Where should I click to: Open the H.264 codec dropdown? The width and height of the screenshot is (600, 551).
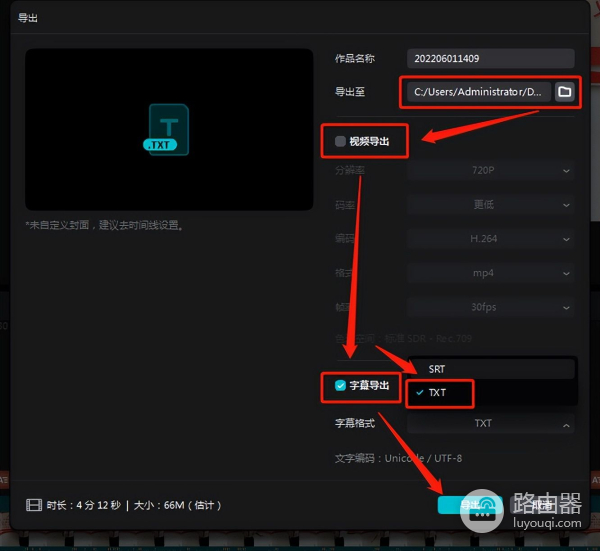point(491,239)
